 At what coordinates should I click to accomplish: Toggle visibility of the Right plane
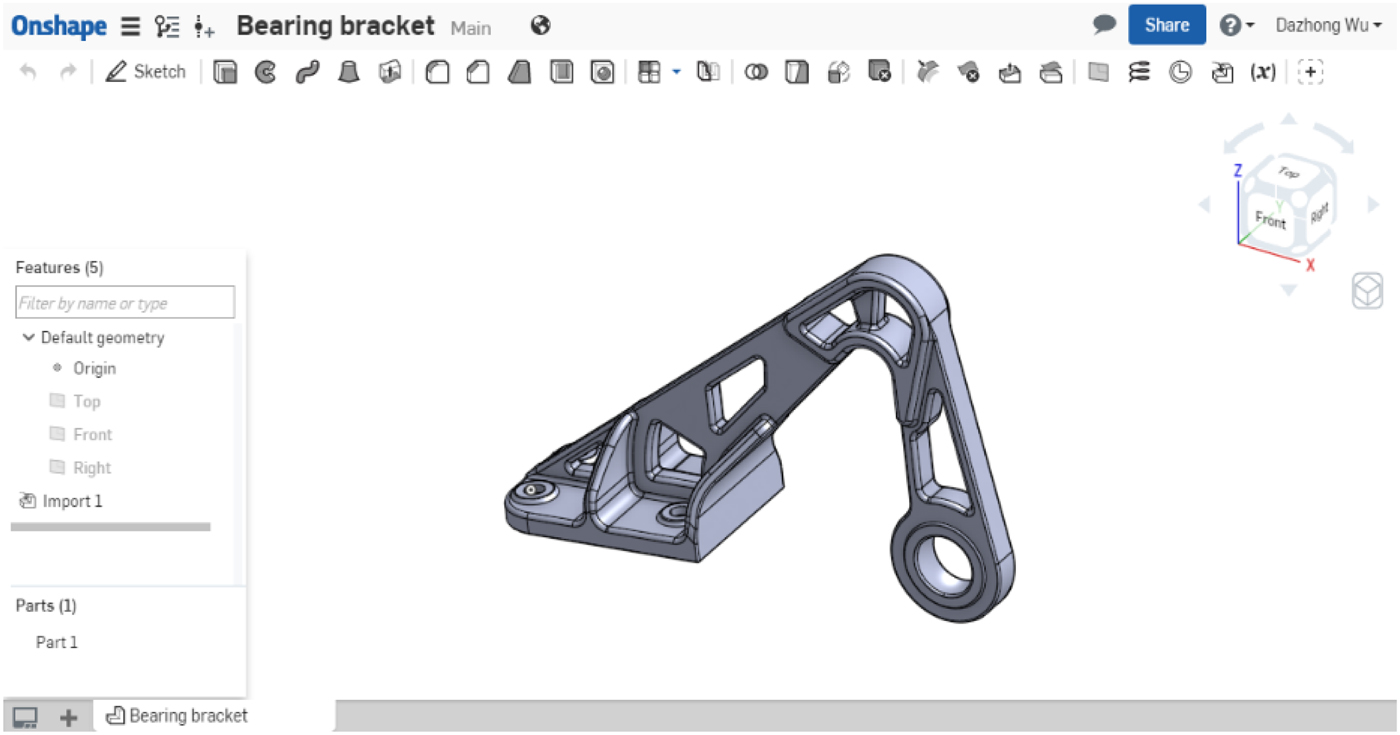click(x=58, y=467)
